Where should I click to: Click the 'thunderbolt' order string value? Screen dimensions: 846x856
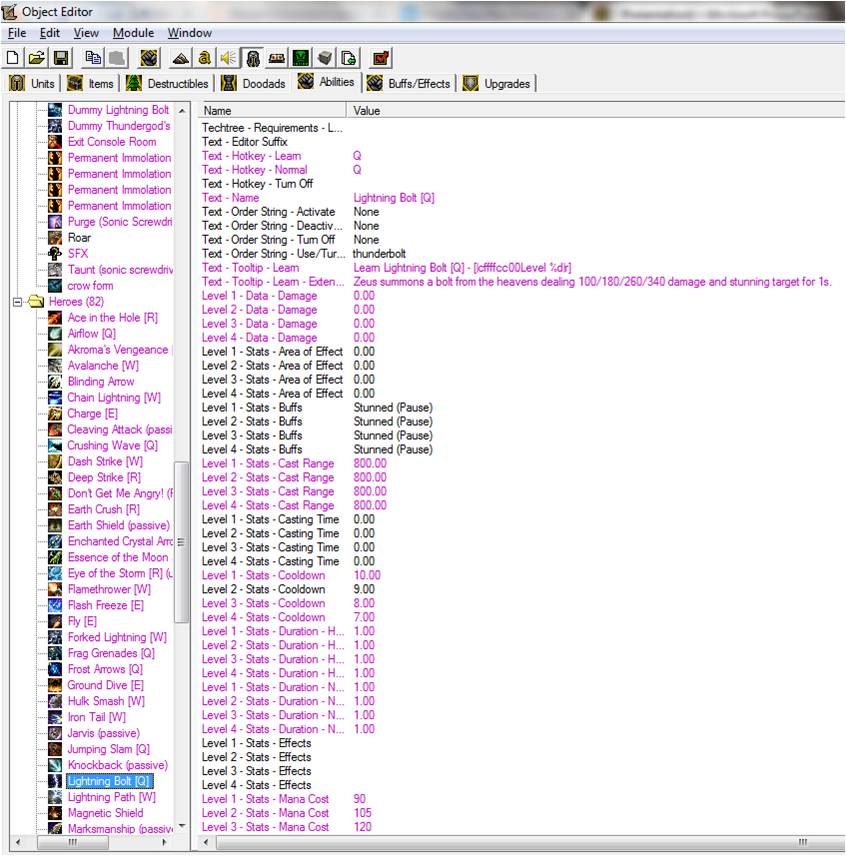pyautogui.click(x=379, y=254)
